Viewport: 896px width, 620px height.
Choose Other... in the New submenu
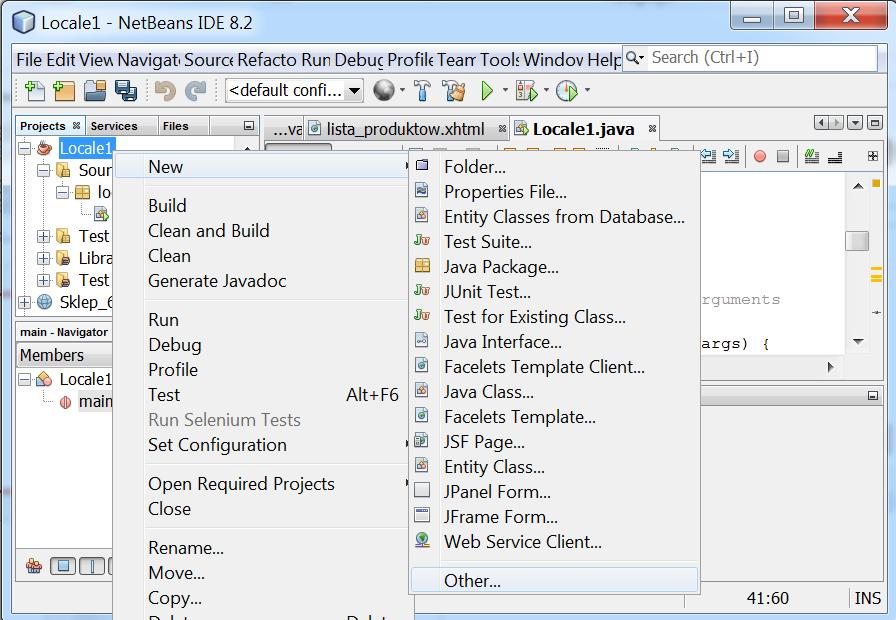point(554,581)
